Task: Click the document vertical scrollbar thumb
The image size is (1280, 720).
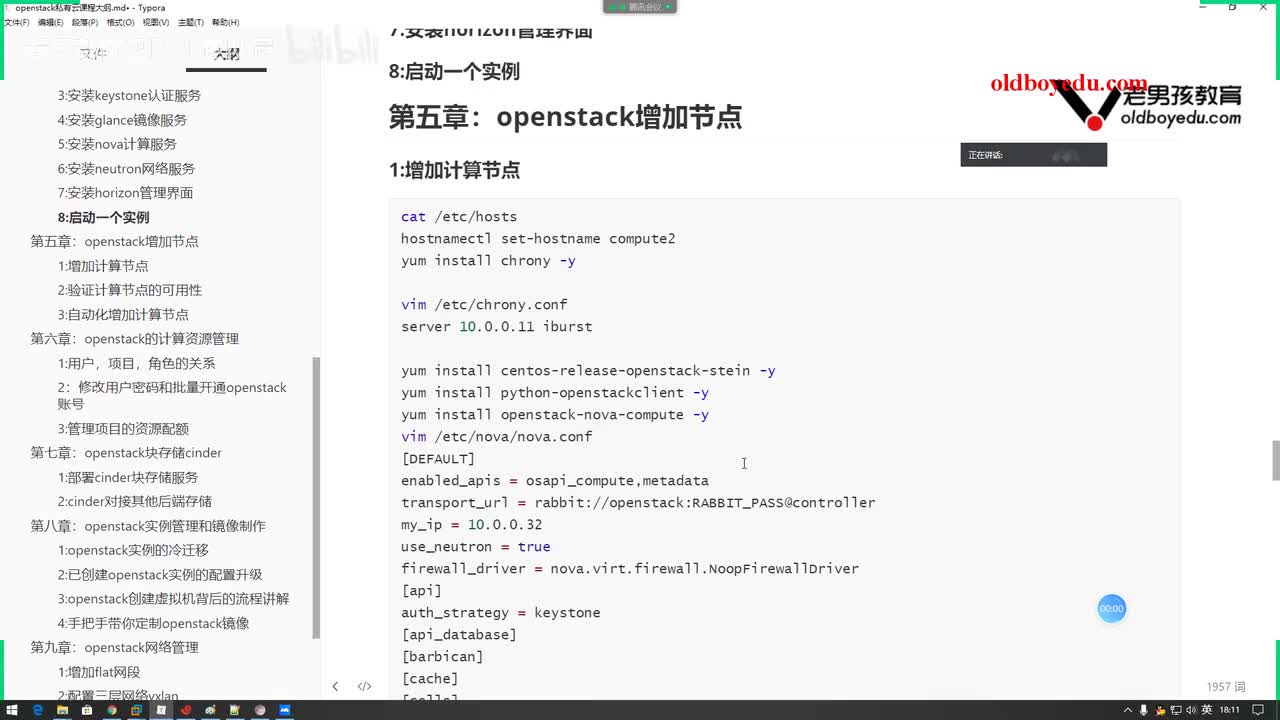Action: click(x=1275, y=460)
